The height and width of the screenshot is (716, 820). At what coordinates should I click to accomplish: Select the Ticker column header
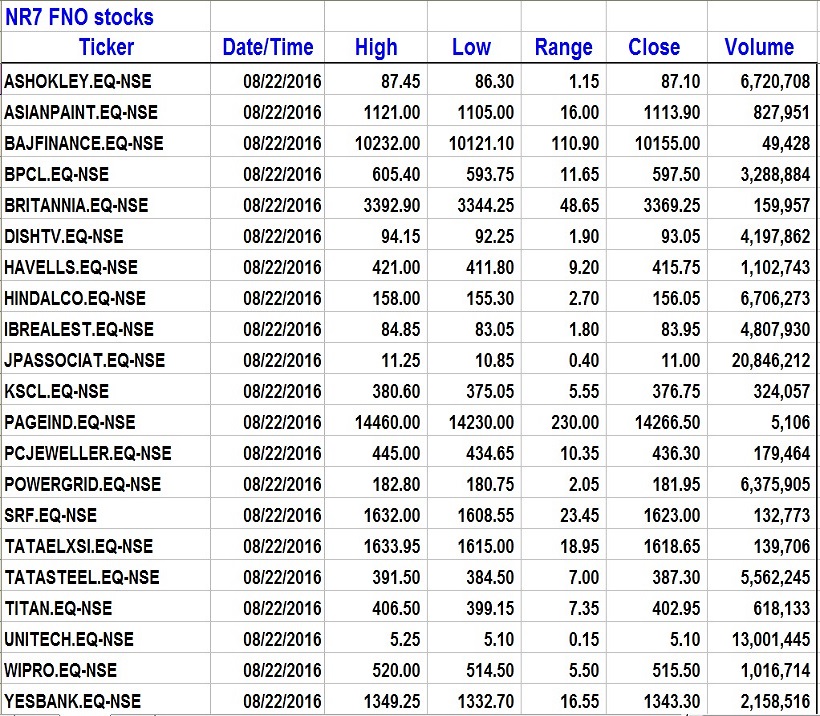tap(106, 47)
